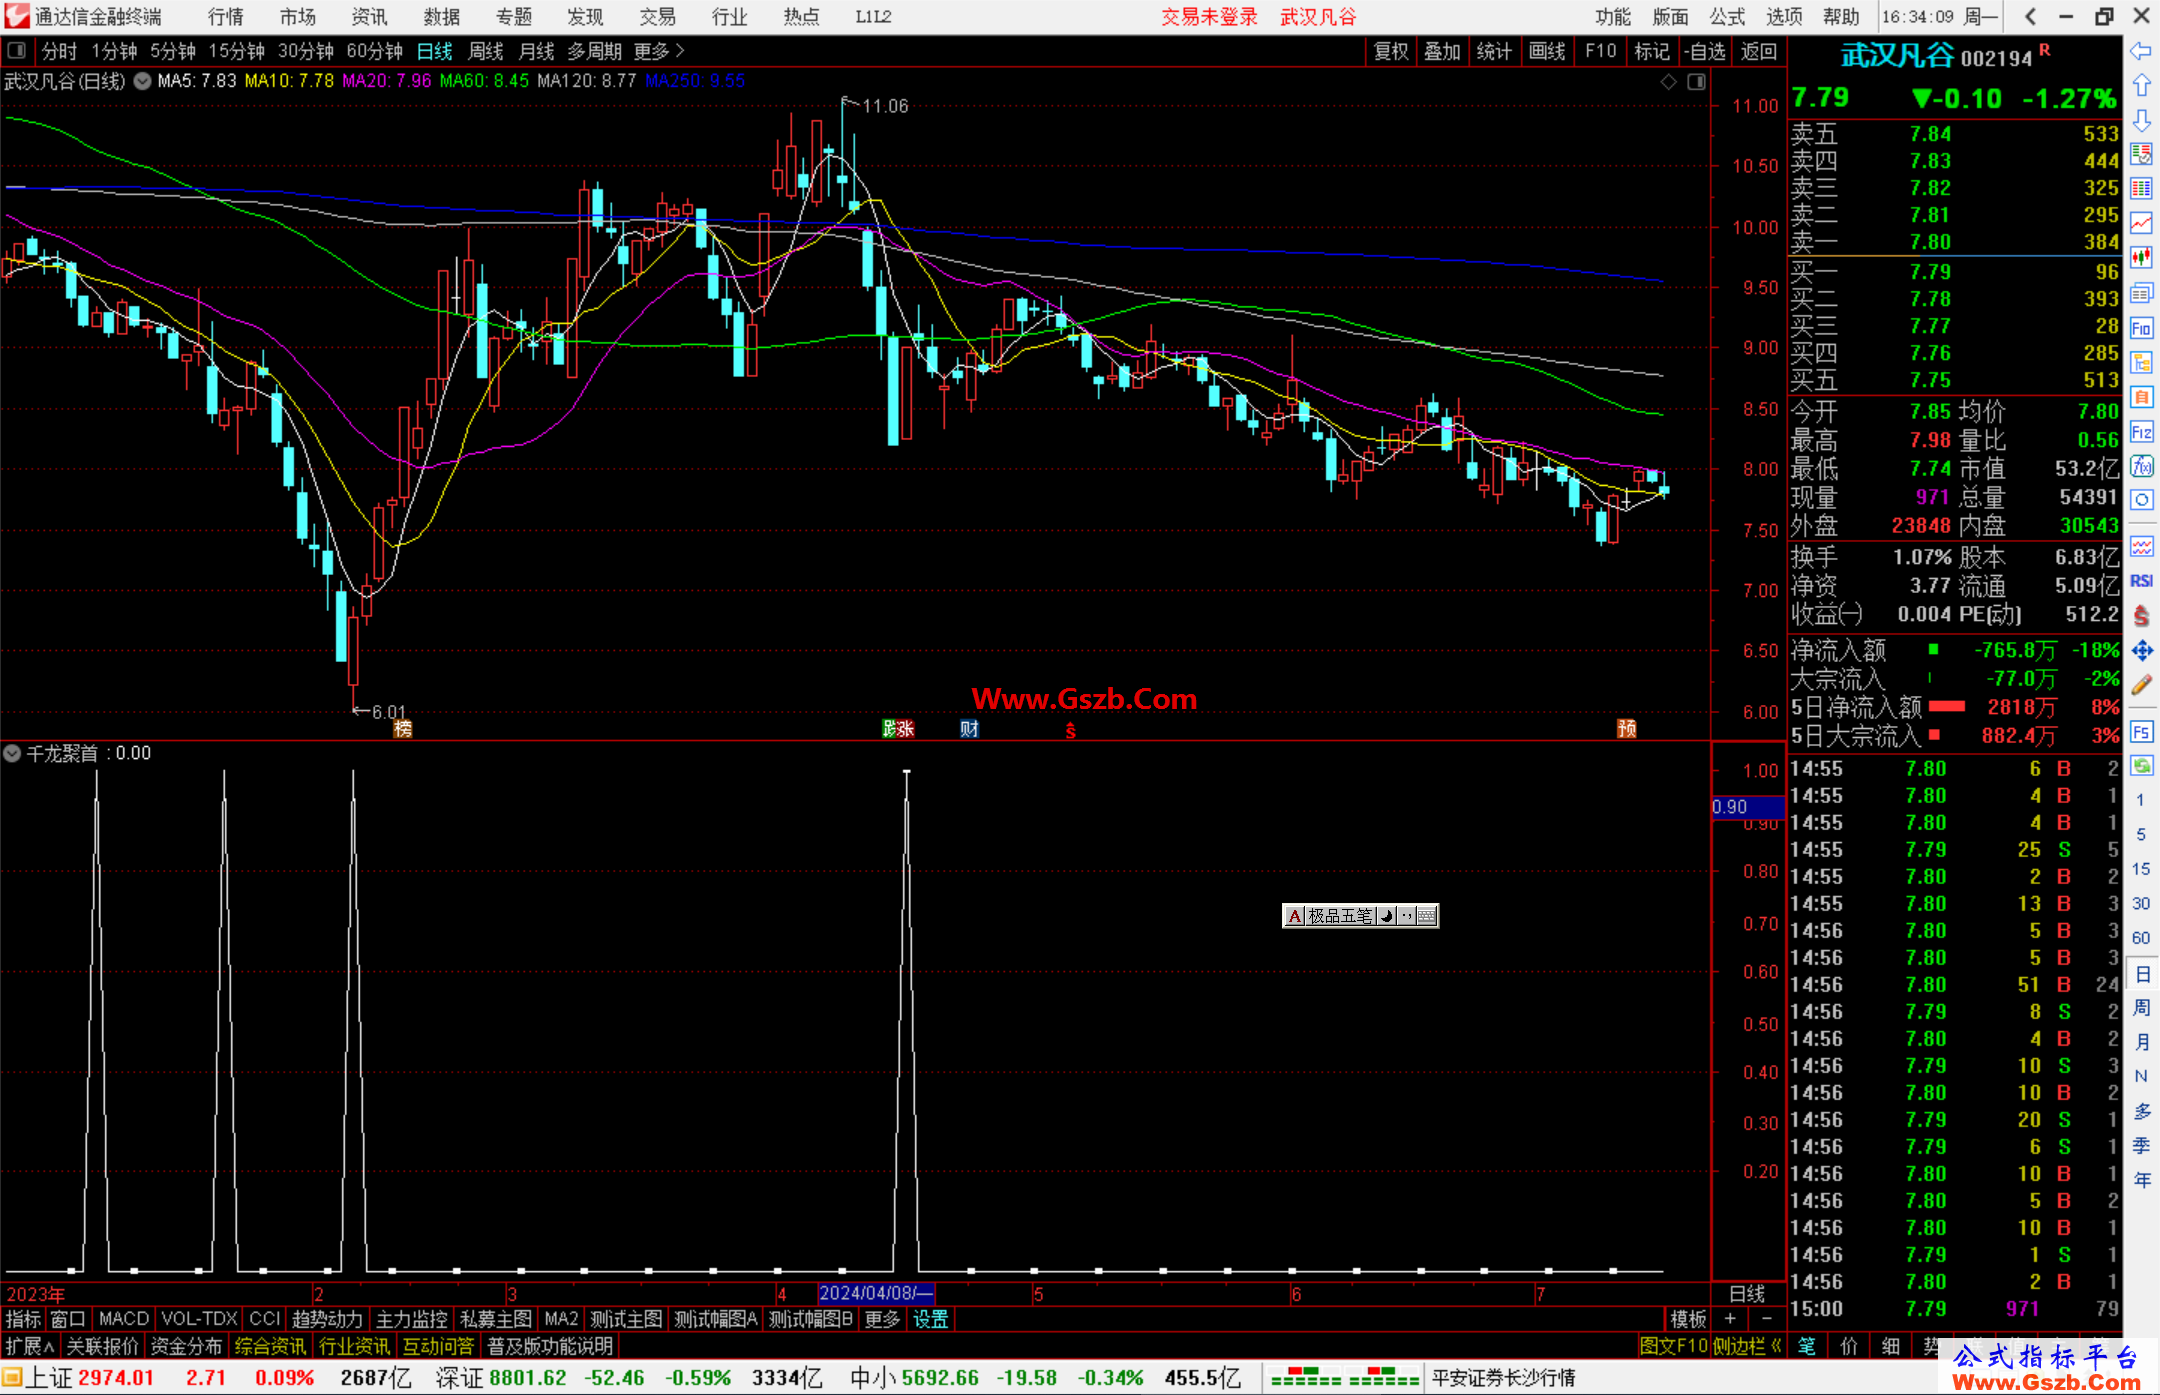
Task: Click the 叠加 overlay button
Action: (x=1442, y=51)
